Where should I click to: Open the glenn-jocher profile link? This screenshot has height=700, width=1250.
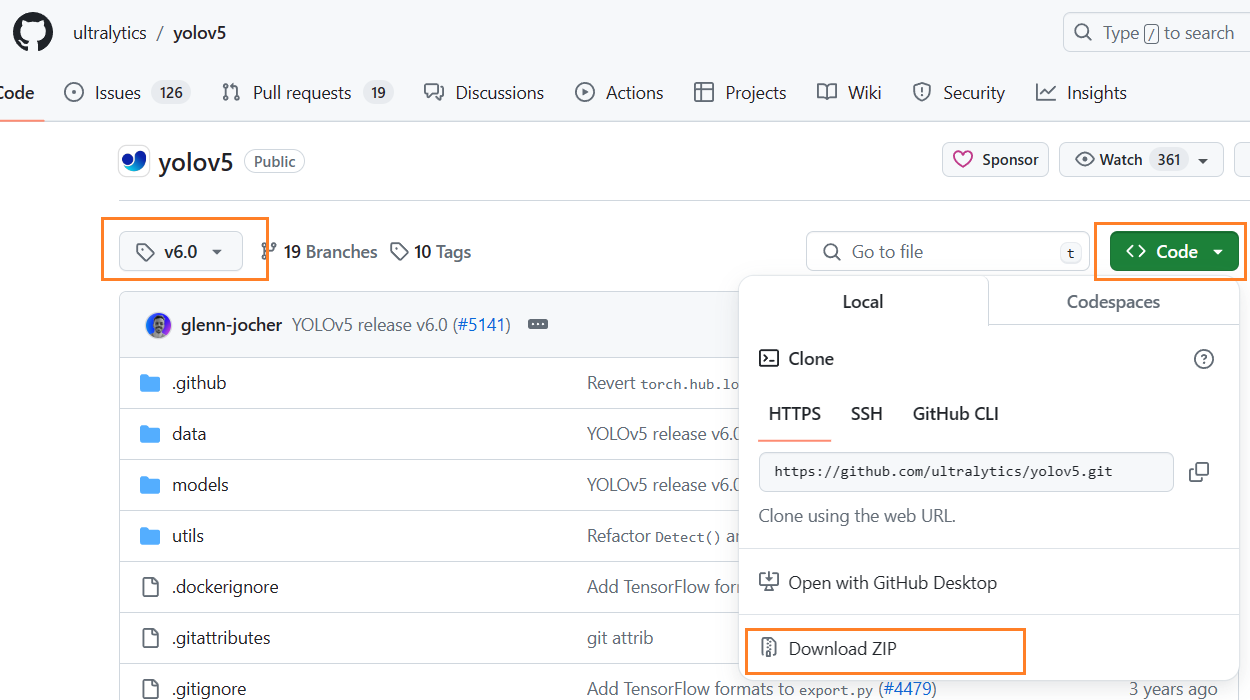click(x=231, y=325)
